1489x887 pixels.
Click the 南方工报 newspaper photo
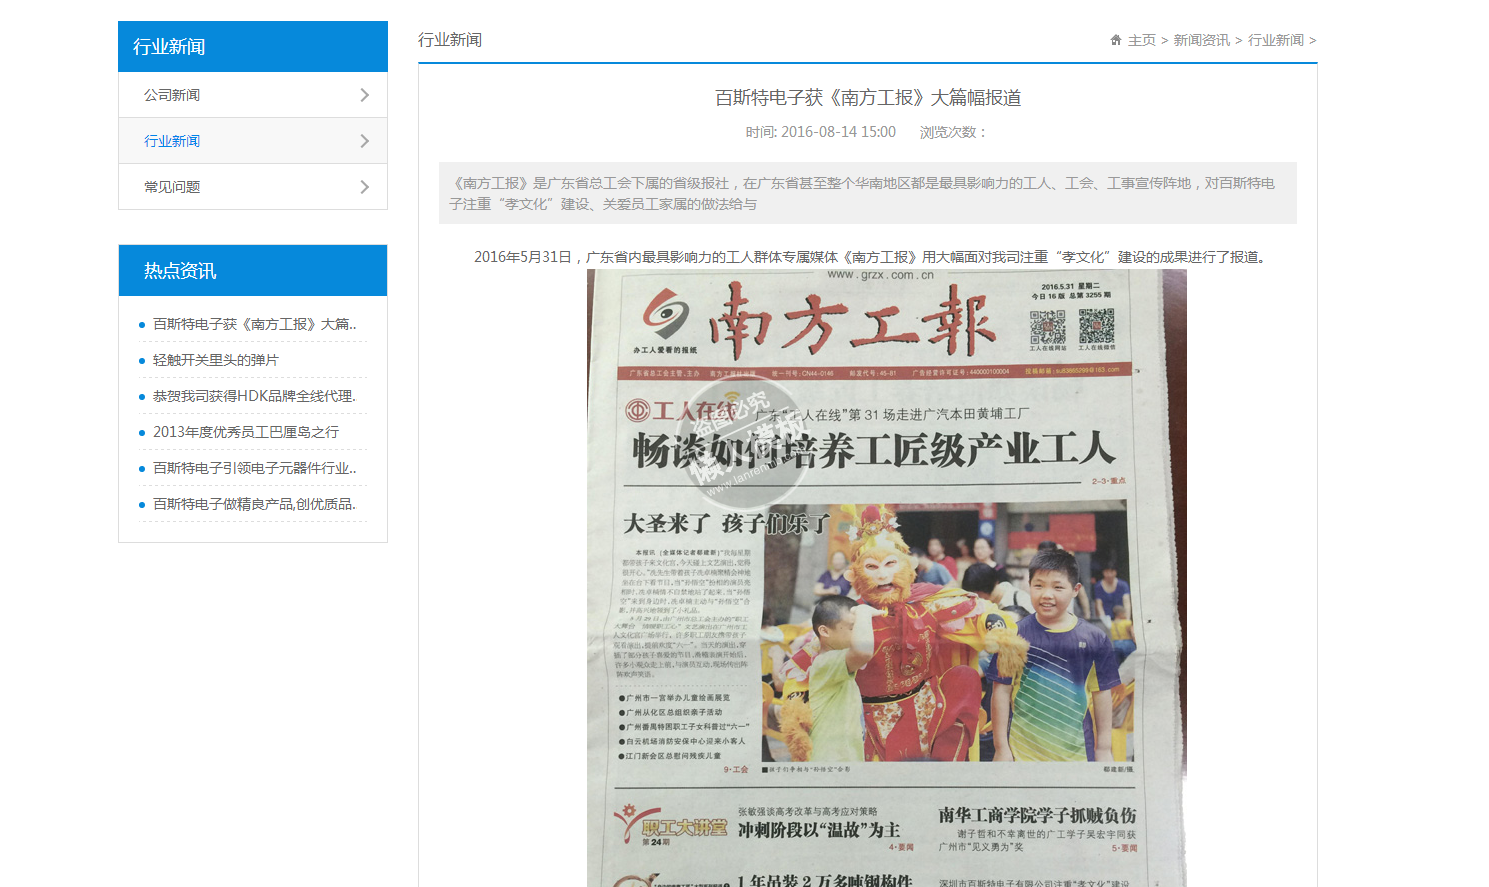(x=886, y=600)
